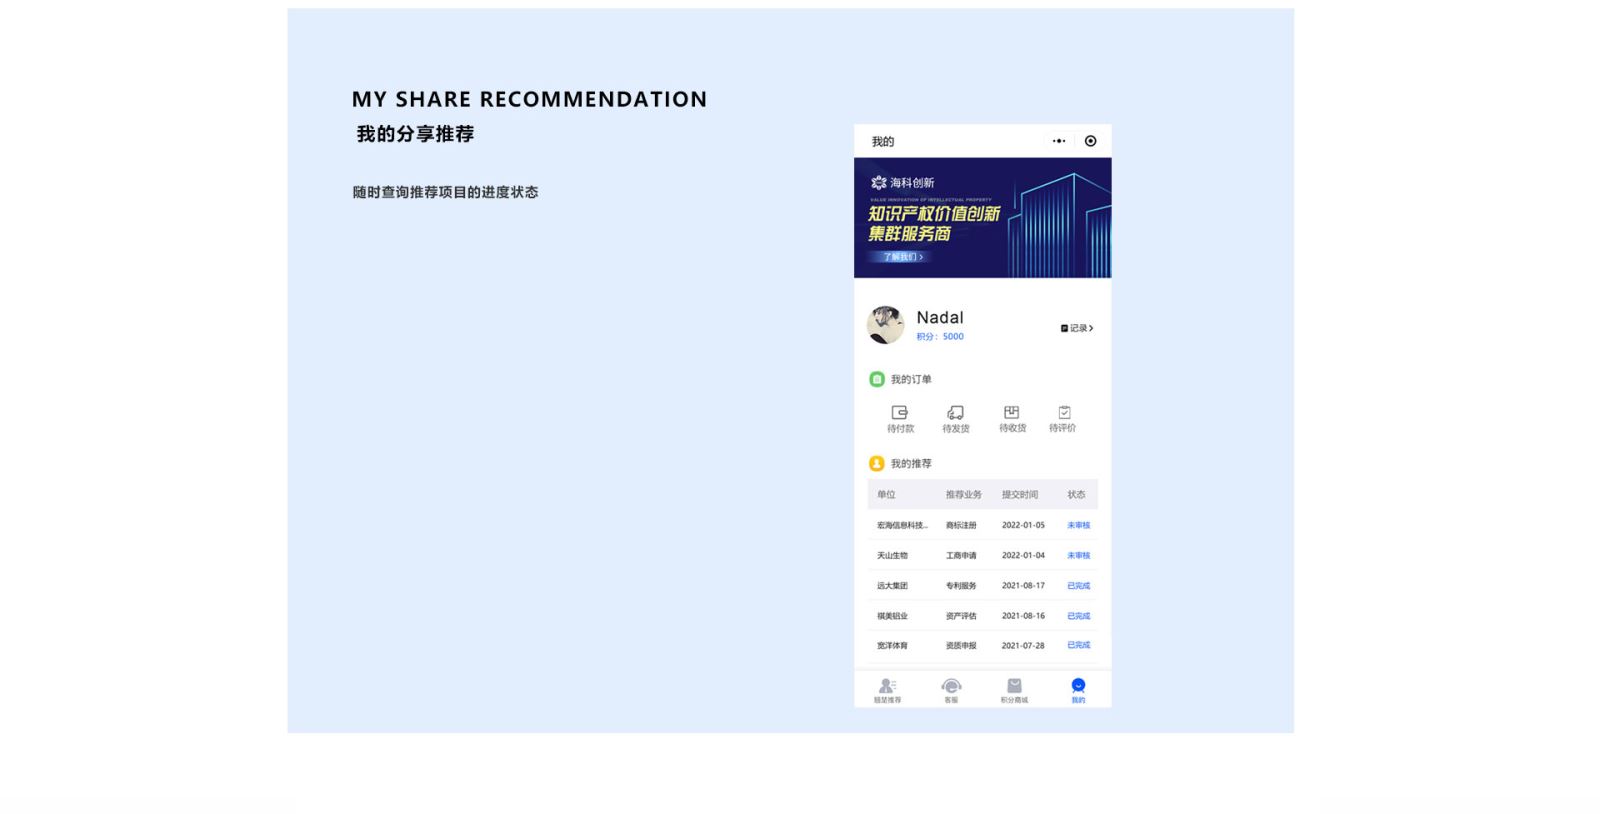Image resolution: width=1600 pixels, height=814 pixels.
Task: Click the date 2021-08-17
Action: click(1023, 586)
